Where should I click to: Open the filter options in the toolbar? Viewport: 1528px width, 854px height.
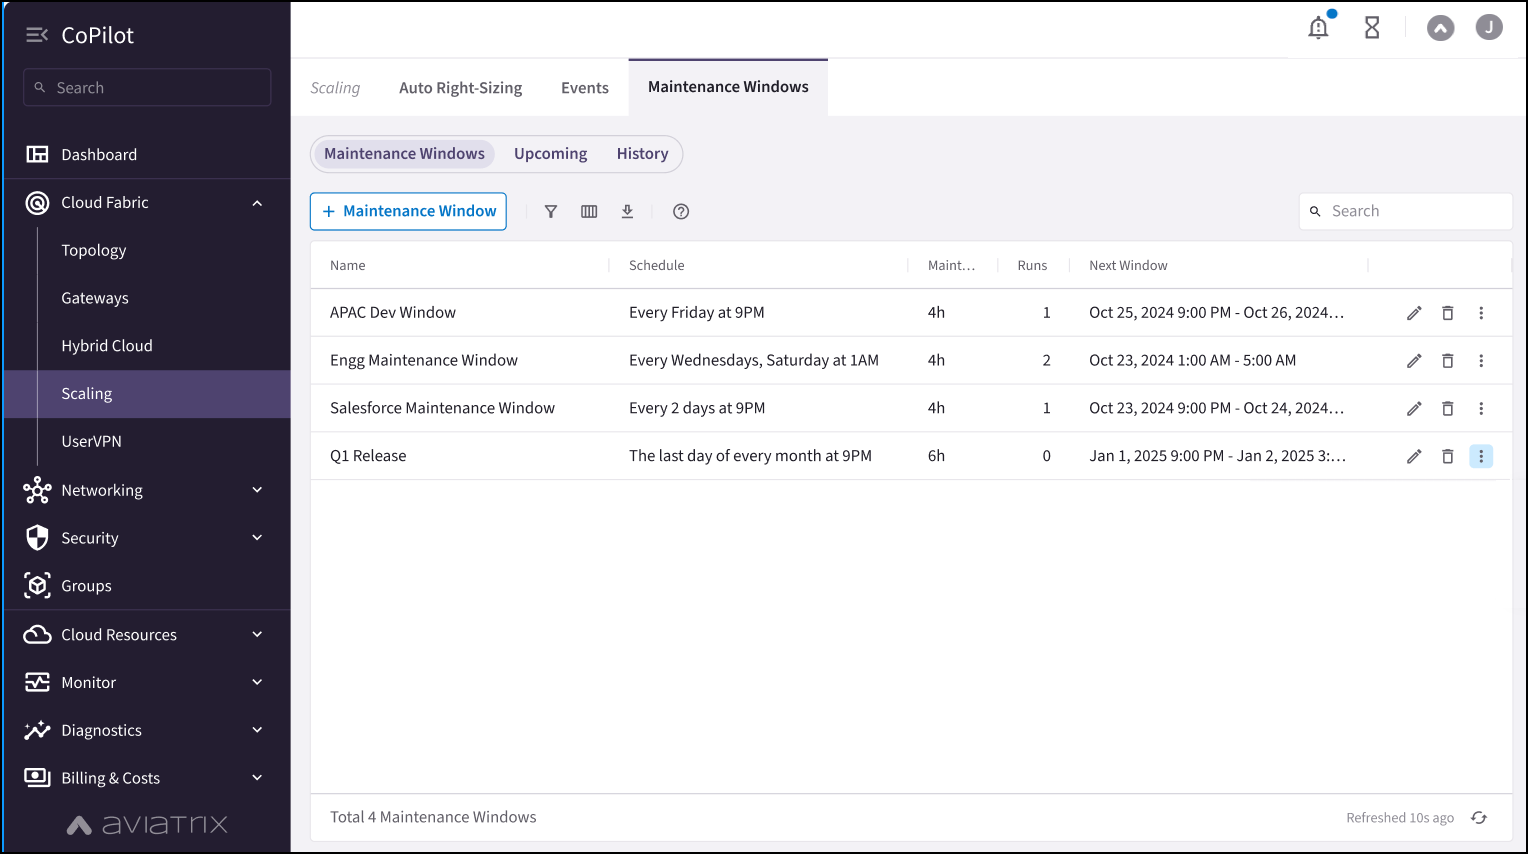click(x=551, y=211)
